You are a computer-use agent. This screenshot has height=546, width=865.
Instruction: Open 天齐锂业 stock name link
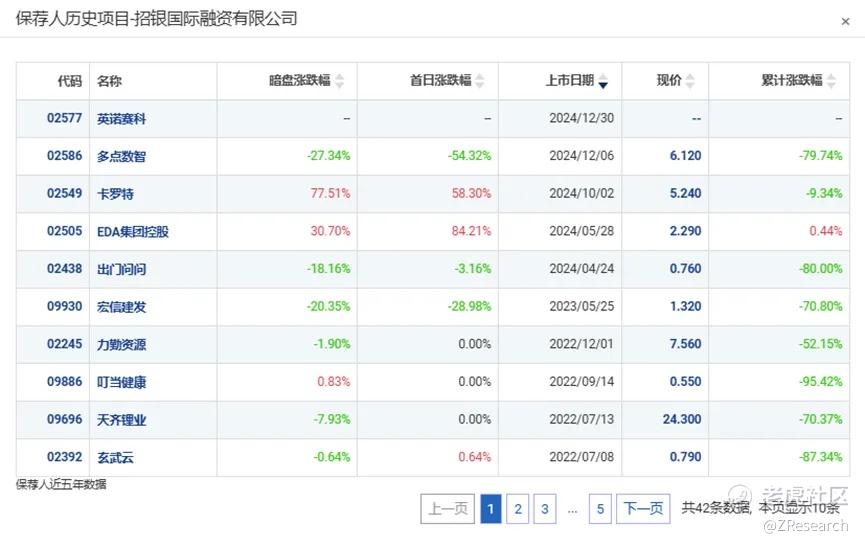(x=121, y=420)
